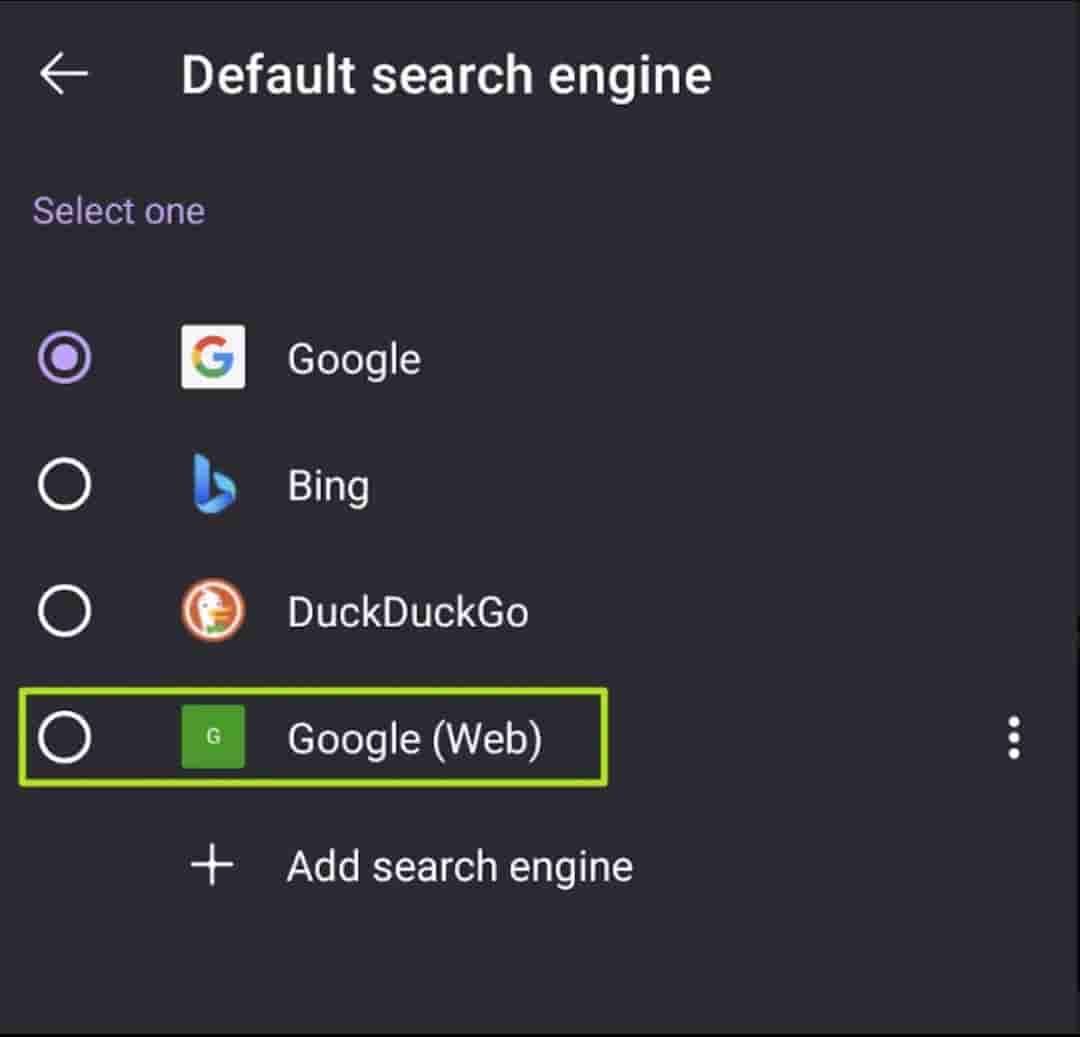Click the DuckDuckGo duck icon
This screenshot has height=1037, width=1080.
(213, 611)
